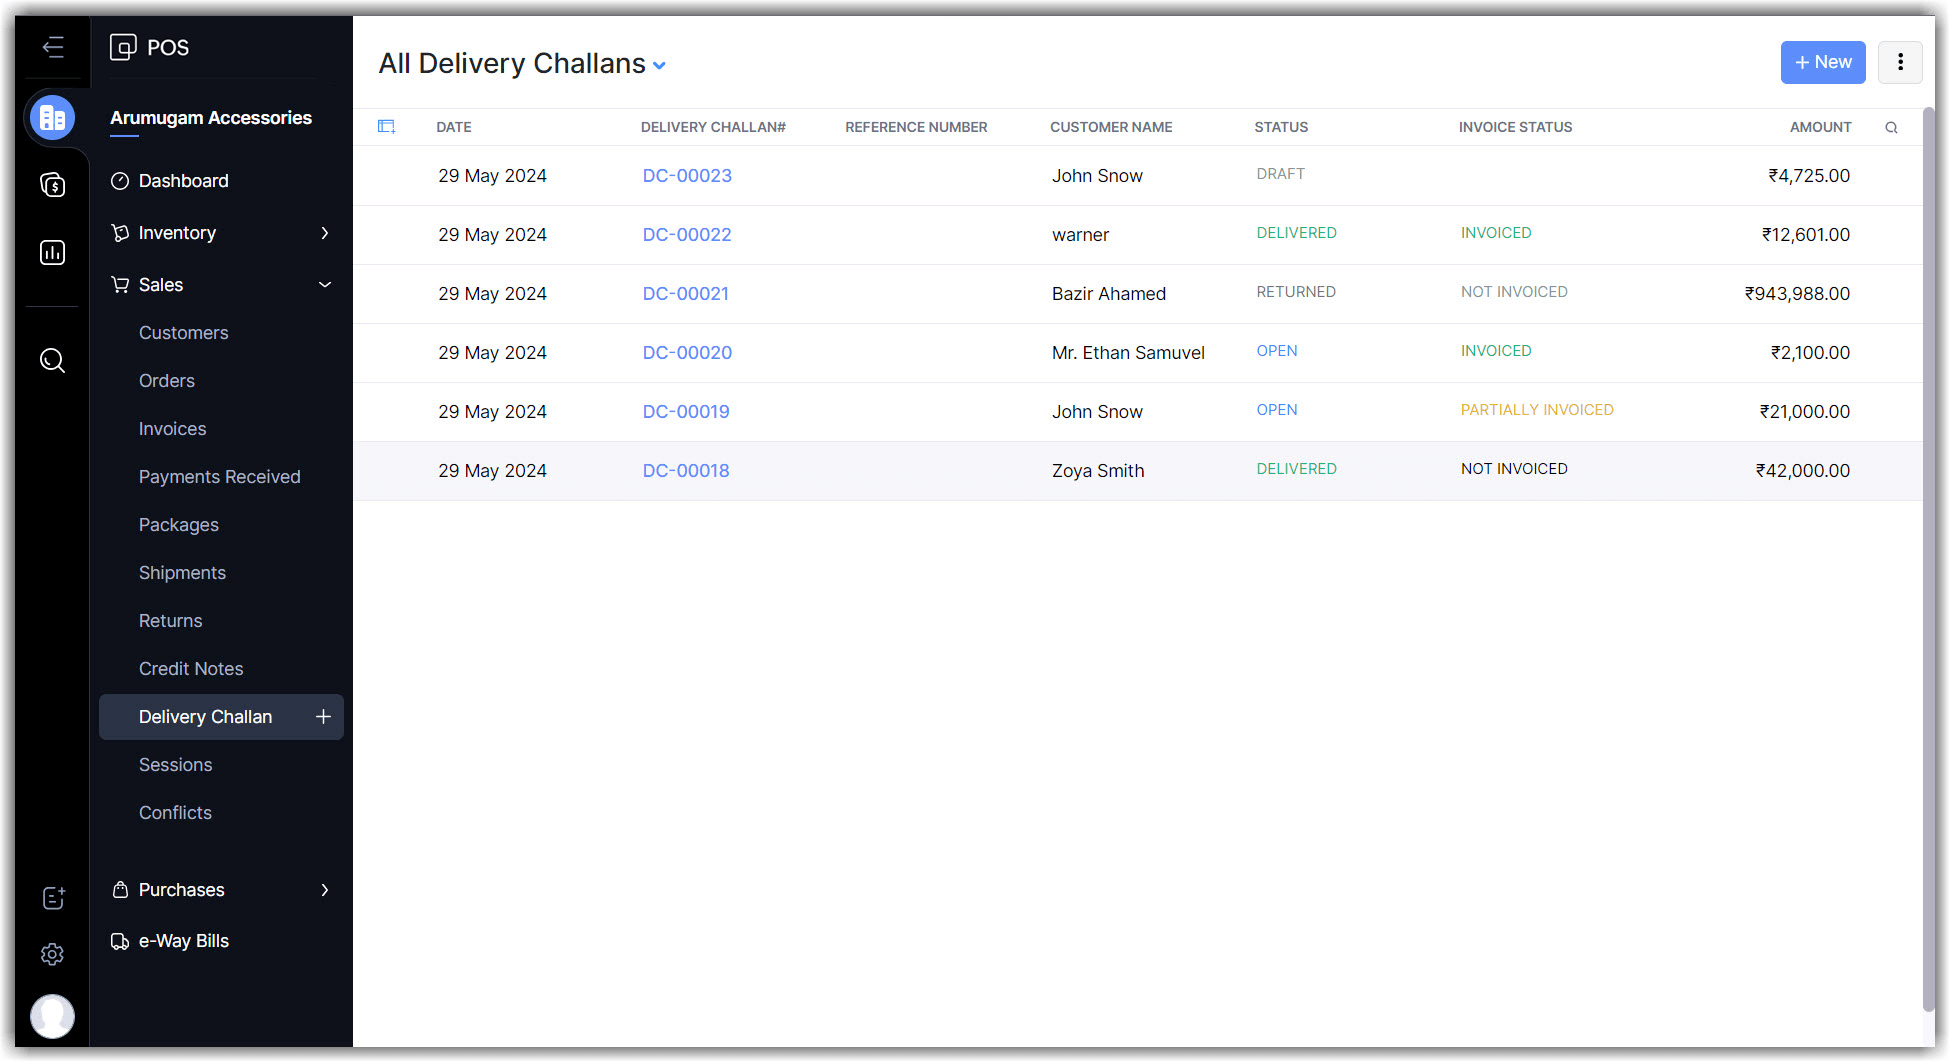Click the column customize icon in the table header
1950x1062 pixels.
[386, 127]
